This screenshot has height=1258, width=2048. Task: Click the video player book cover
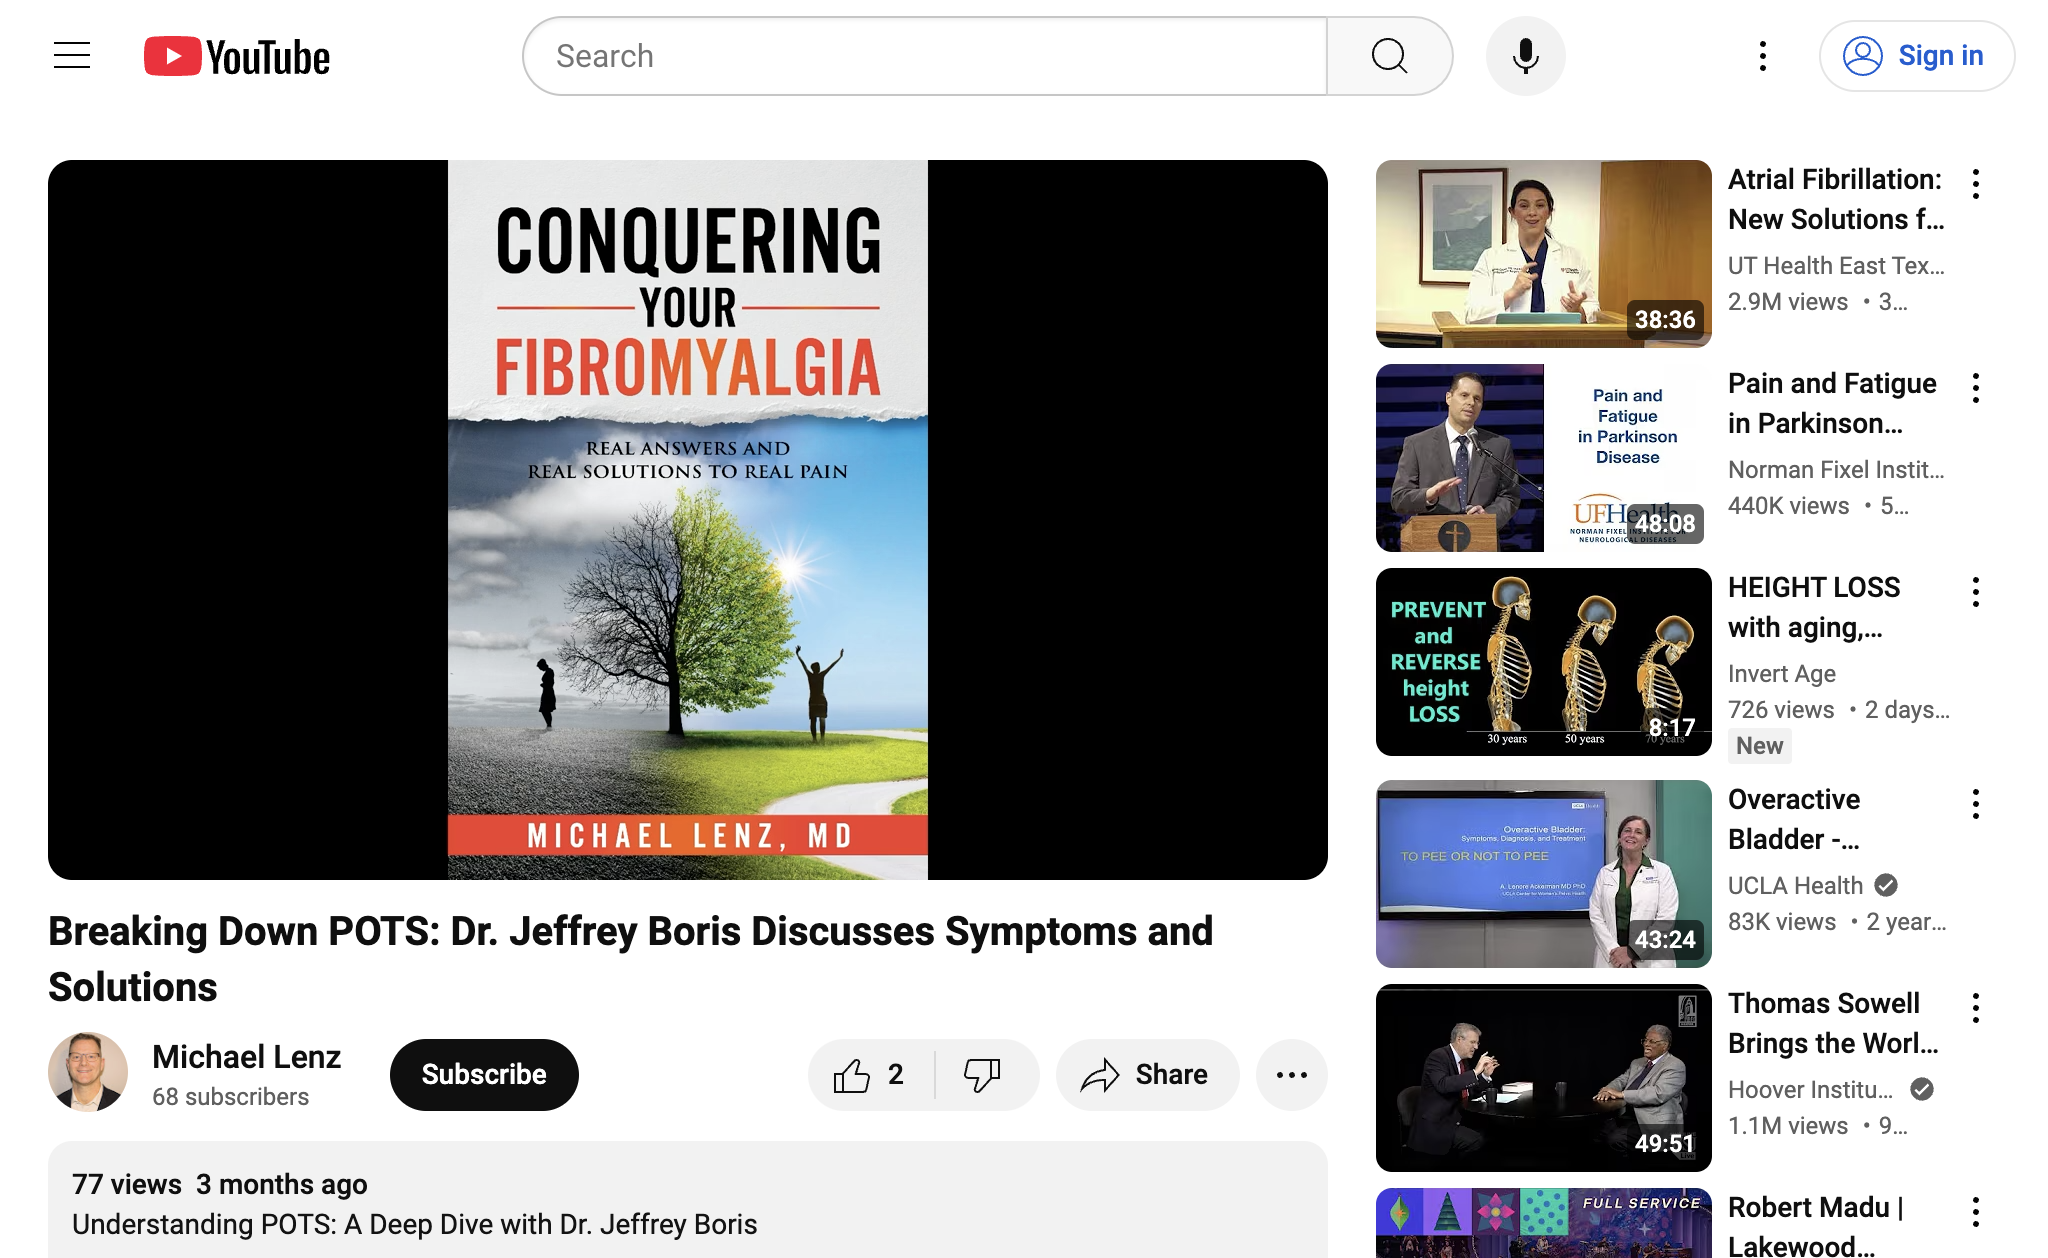click(x=688, y=520)
